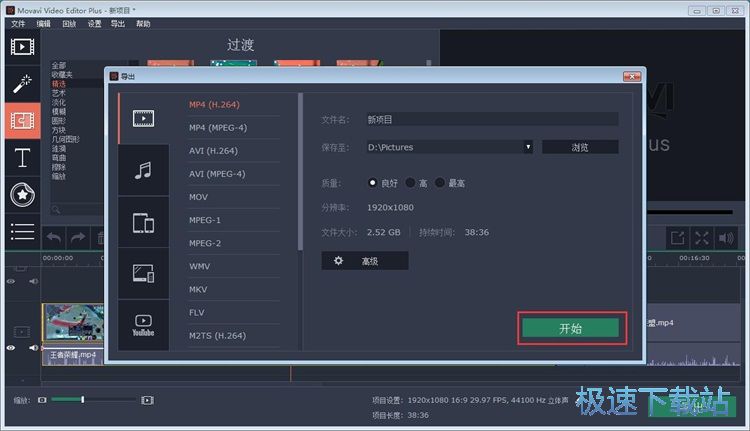Open the 文件 menu

point(18,23)
